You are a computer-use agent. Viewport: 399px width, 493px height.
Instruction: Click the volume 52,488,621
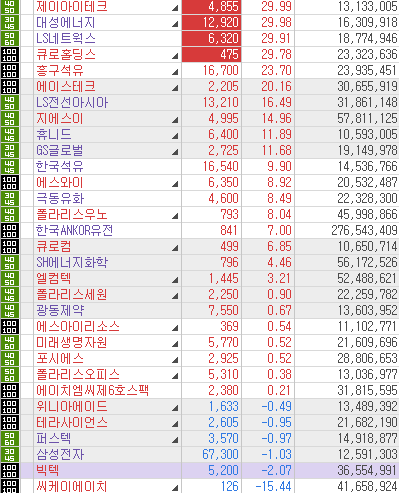[367, 279]
